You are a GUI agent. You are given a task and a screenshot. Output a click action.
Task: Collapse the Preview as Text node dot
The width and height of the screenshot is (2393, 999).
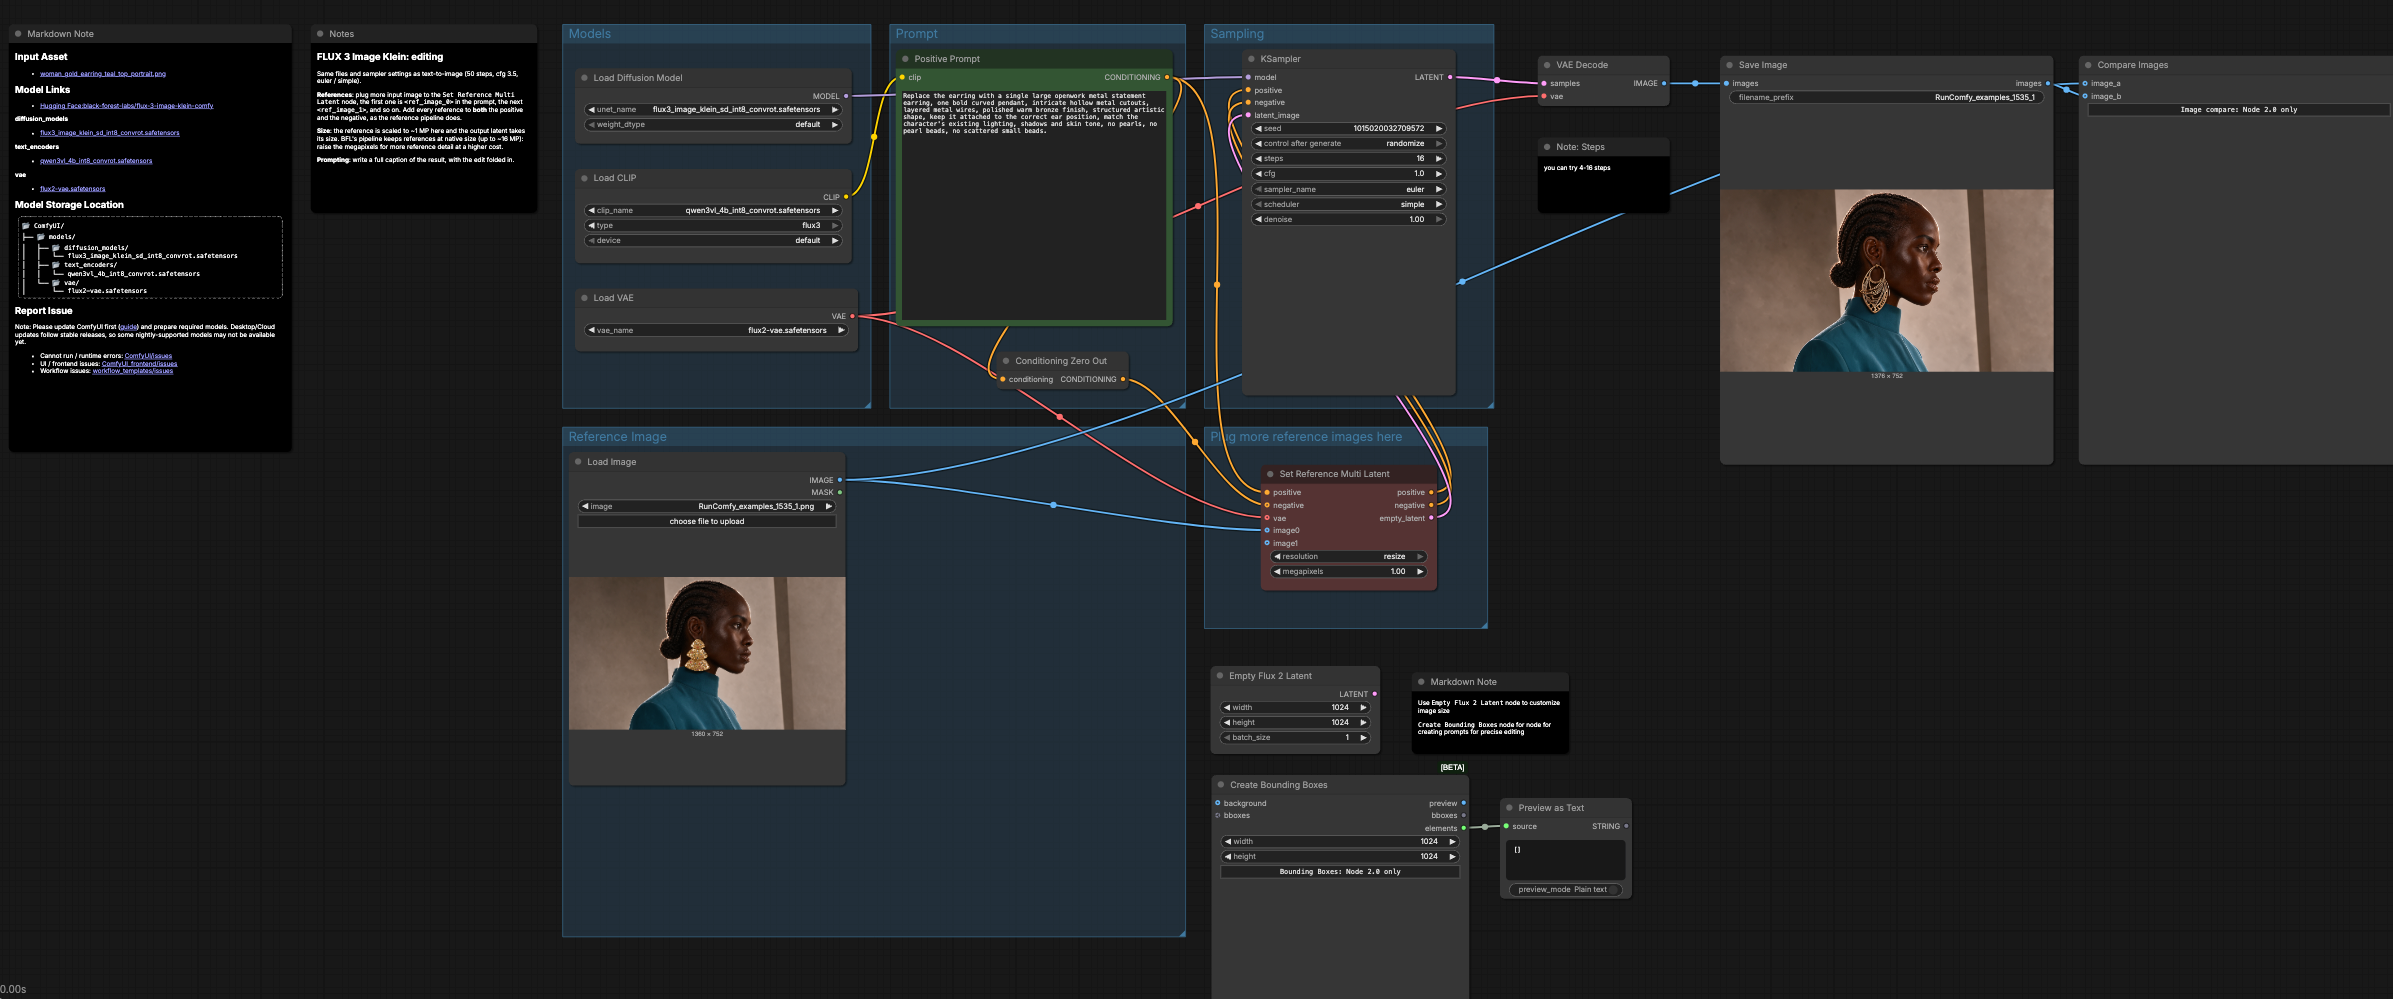tap(1509, 808)
